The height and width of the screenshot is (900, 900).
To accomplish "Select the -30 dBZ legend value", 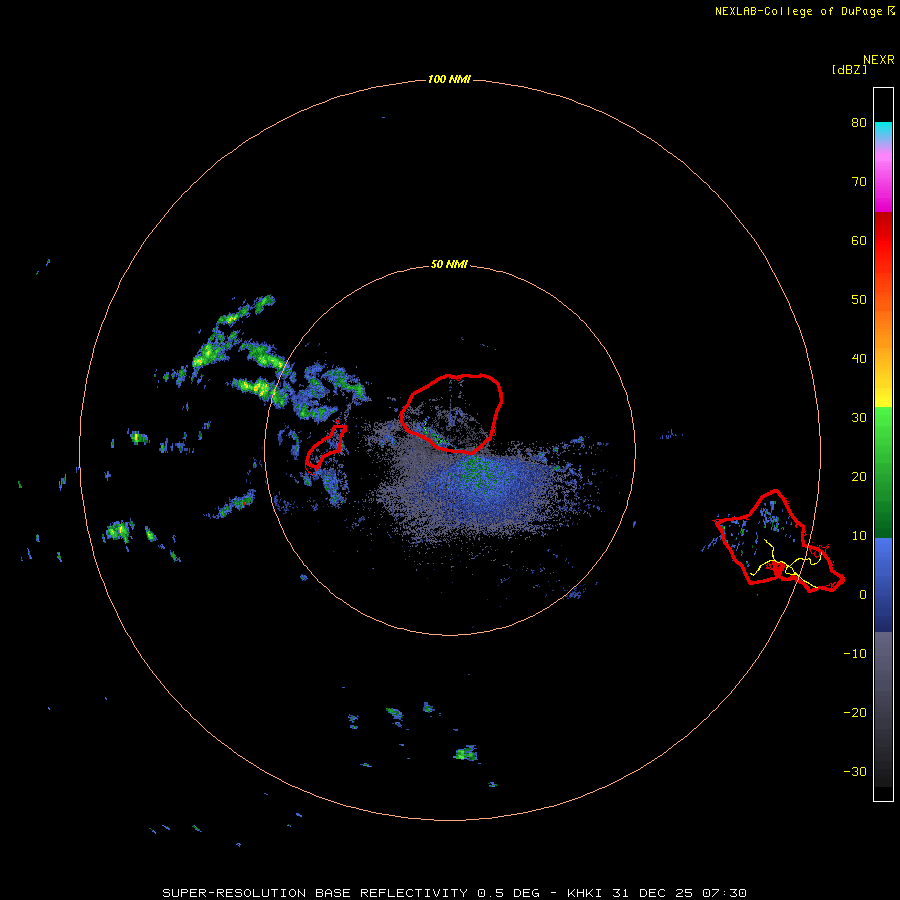I will pyautogui.click(x=855, y=772).
